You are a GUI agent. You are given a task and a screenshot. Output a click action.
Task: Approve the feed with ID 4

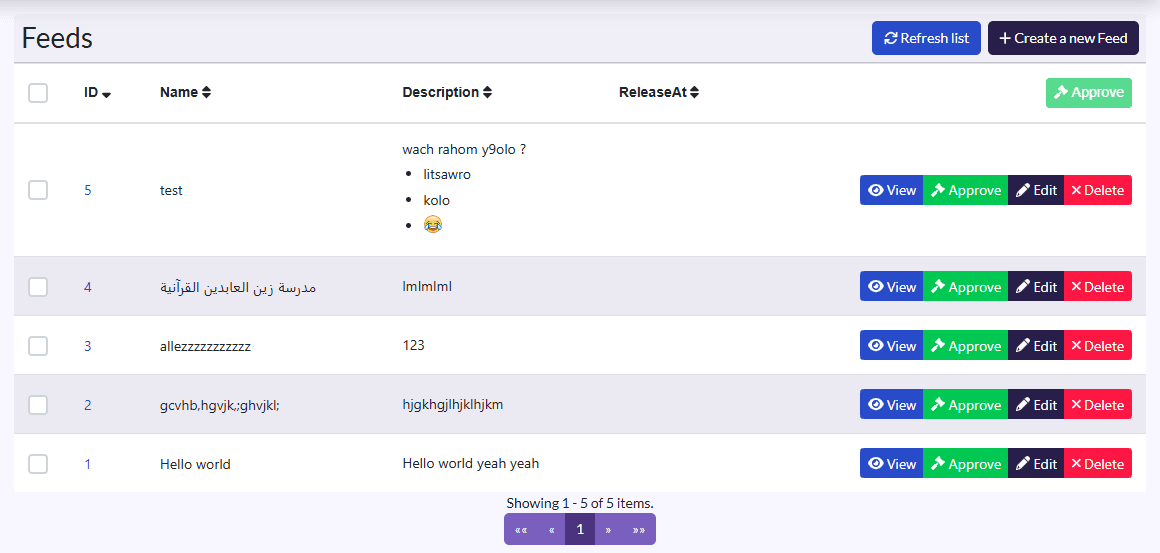coord(965,286)
